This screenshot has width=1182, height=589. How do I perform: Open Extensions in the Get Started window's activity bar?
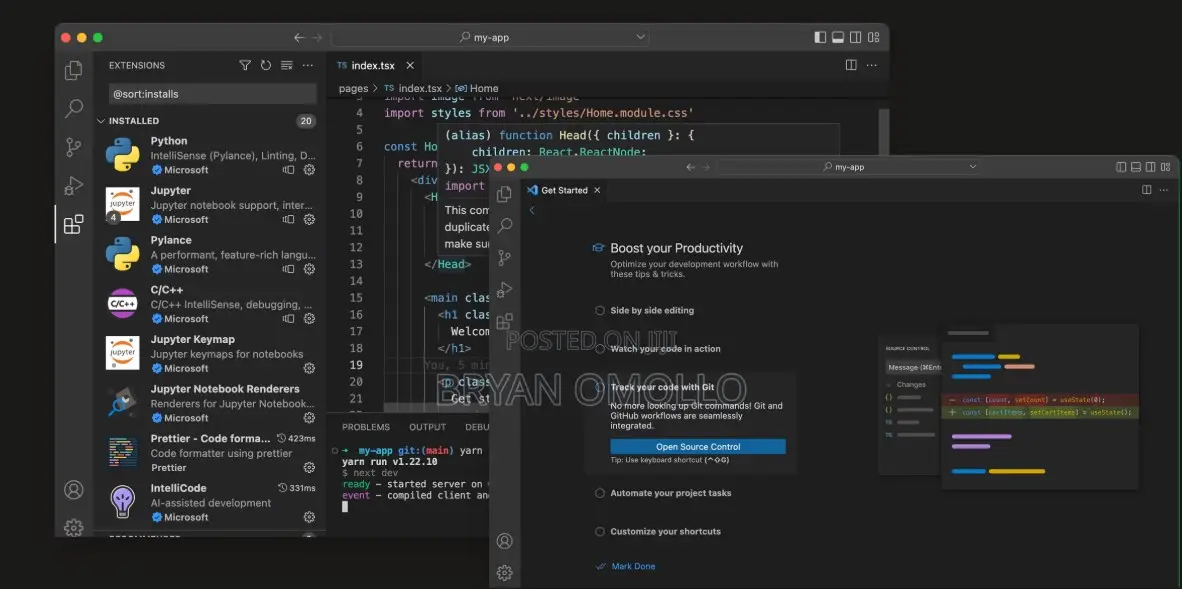505,321
